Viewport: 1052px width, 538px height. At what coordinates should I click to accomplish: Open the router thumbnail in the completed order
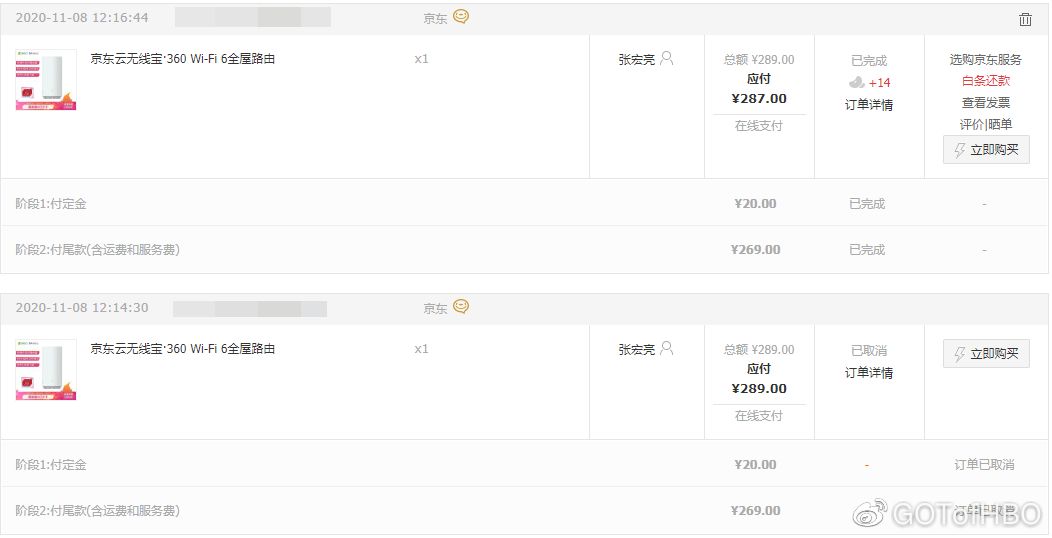tap(46, 79)
